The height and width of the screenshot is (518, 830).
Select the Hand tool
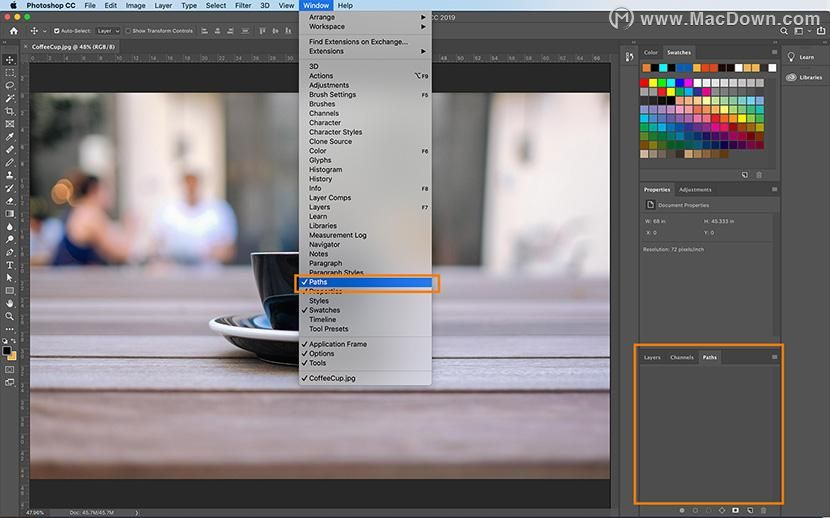(10, 304)
